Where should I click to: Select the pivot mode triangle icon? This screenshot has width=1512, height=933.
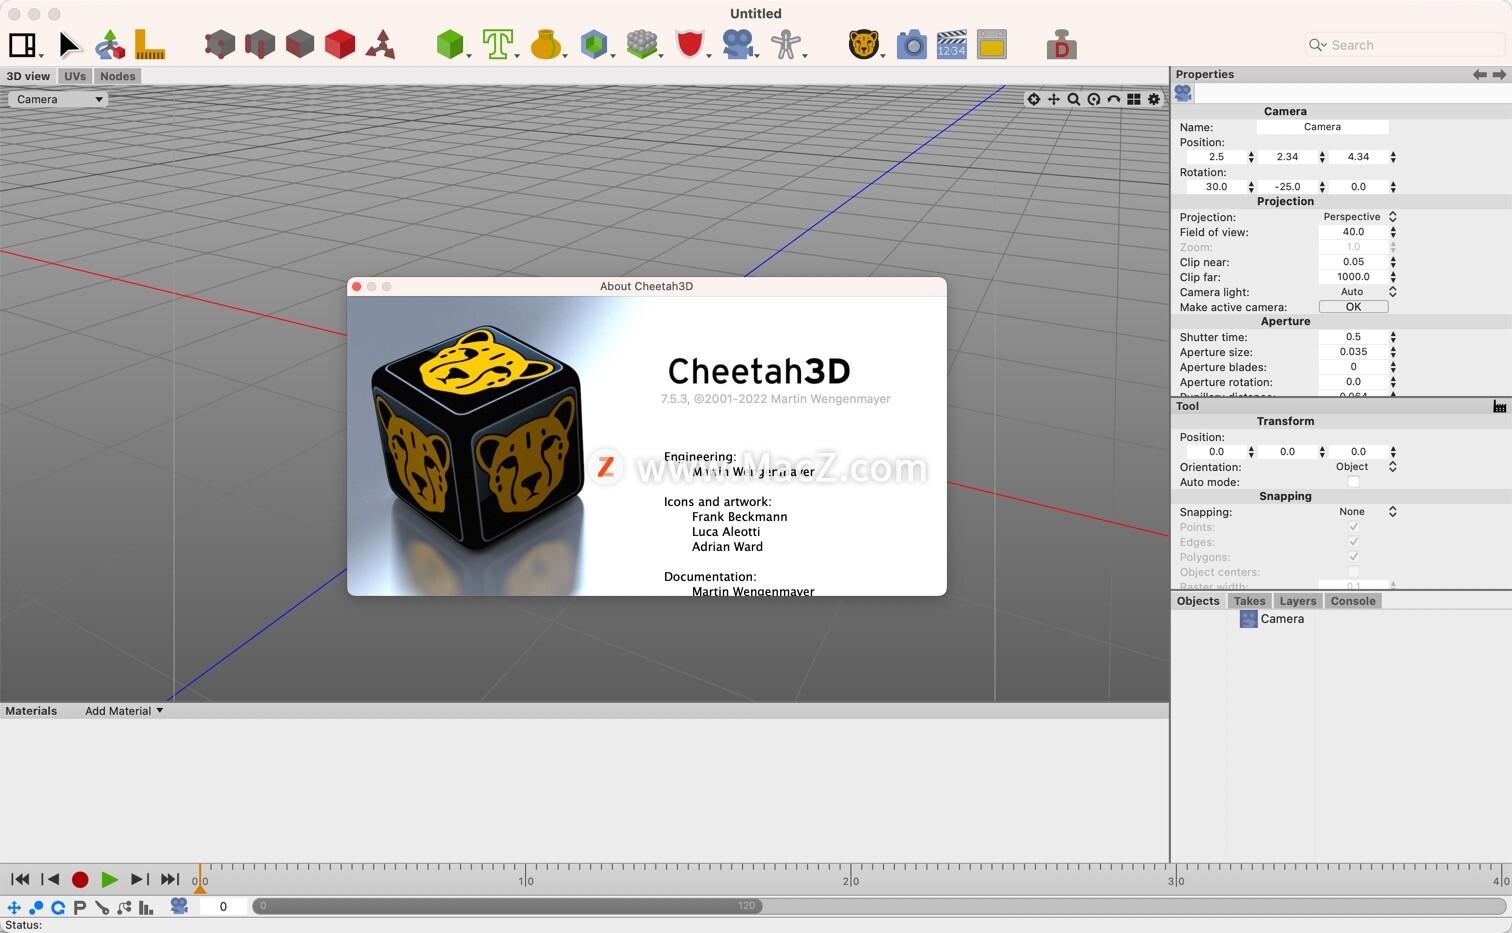pyautogui.click(x=380, y=44)
